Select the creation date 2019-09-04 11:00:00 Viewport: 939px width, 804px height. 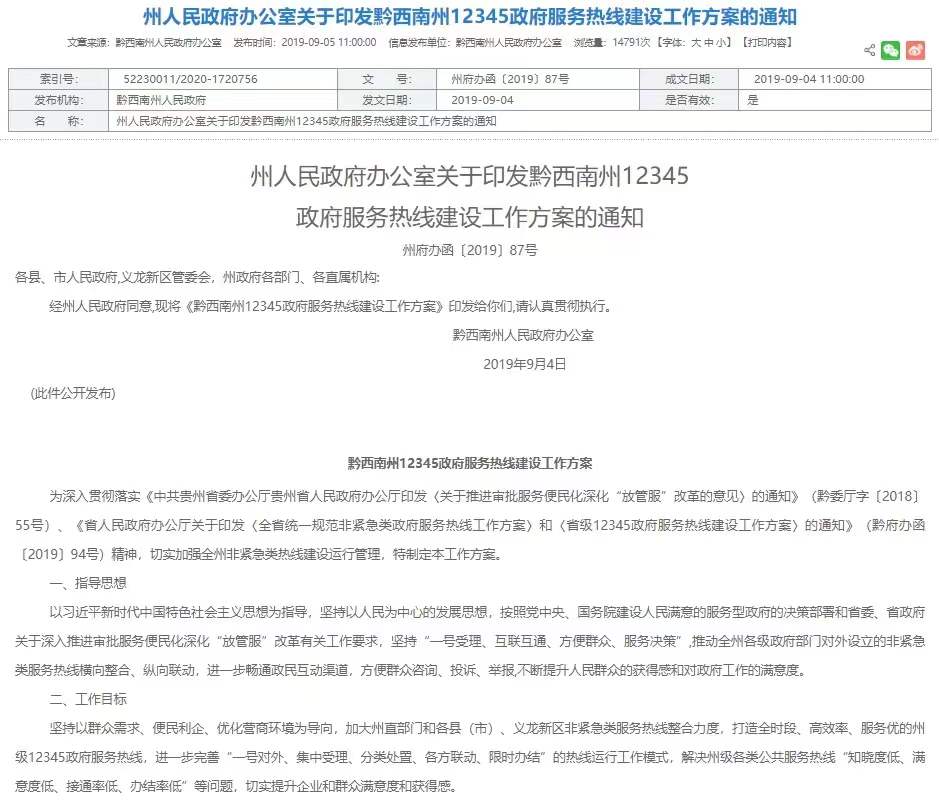click(x=809, y=79)
